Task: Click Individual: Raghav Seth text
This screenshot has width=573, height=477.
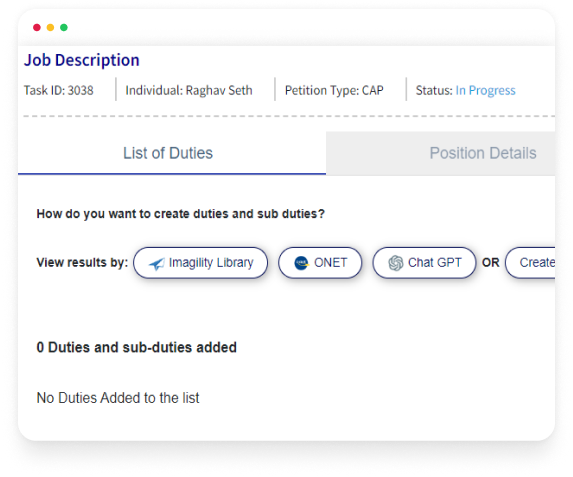Action: [189, 90]
